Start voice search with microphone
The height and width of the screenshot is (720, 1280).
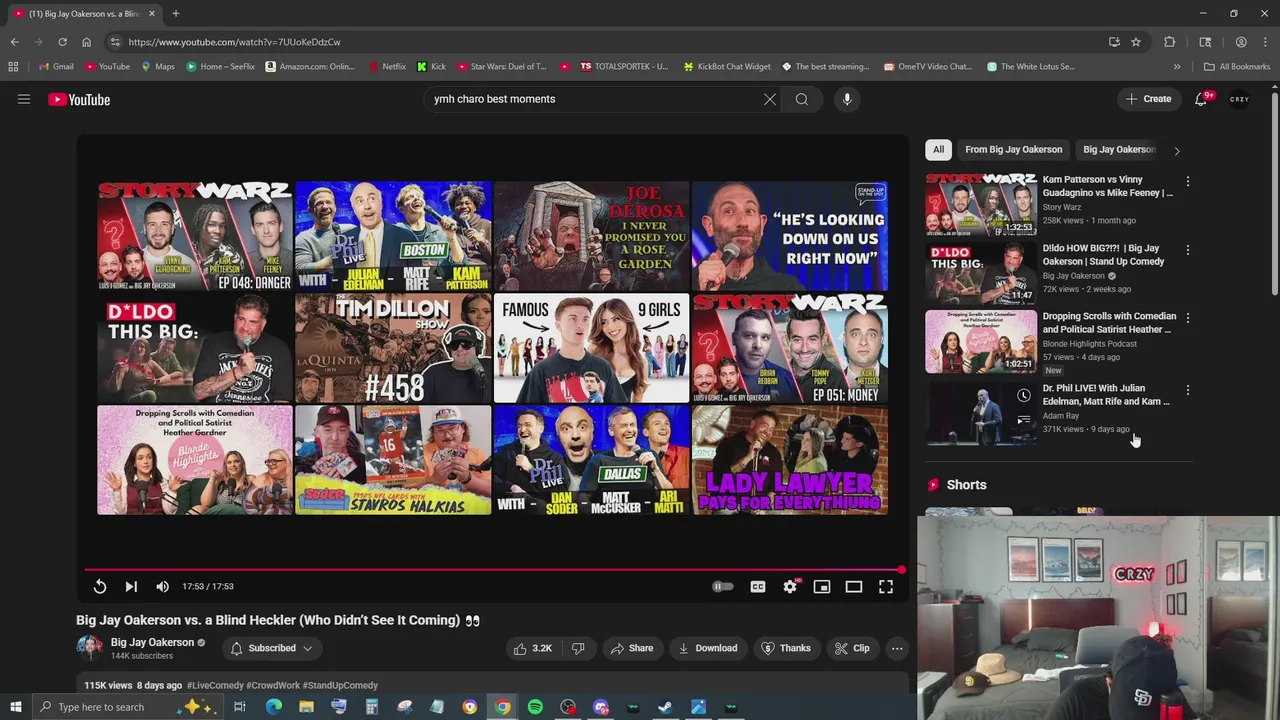[x=847, y=99]
